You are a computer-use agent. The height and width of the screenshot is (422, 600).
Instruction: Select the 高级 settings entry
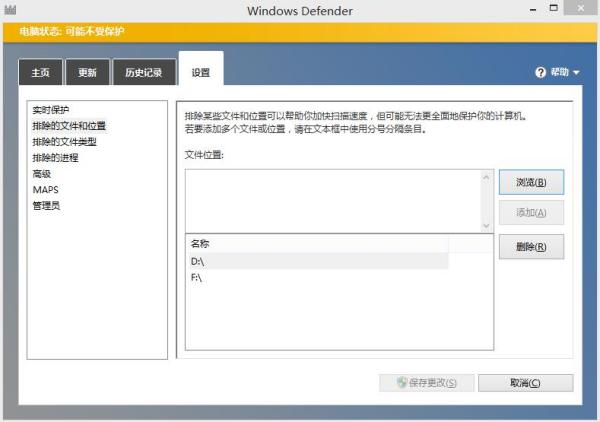point(41,174)
